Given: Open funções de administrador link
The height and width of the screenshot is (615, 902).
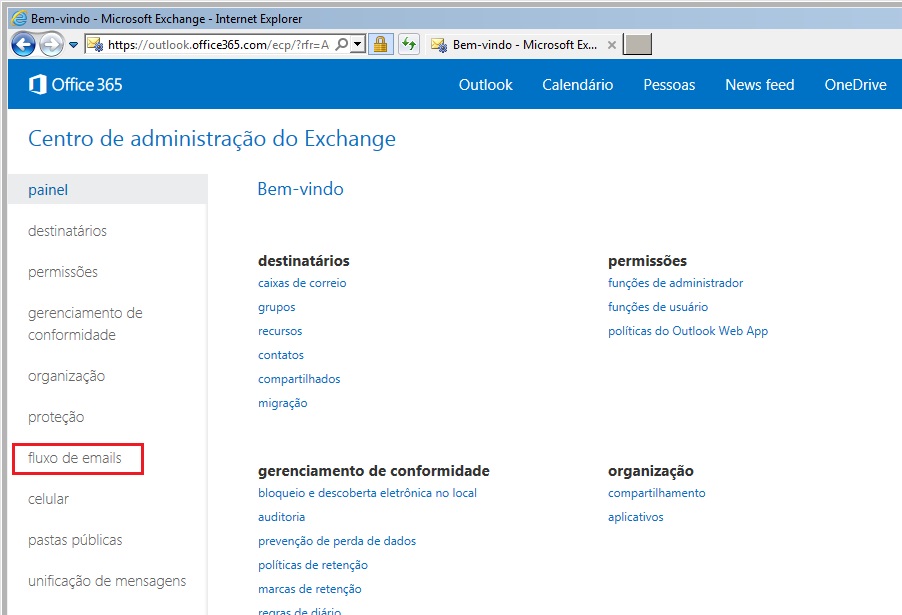Looking at the screenshot, I should coord(675,283).
